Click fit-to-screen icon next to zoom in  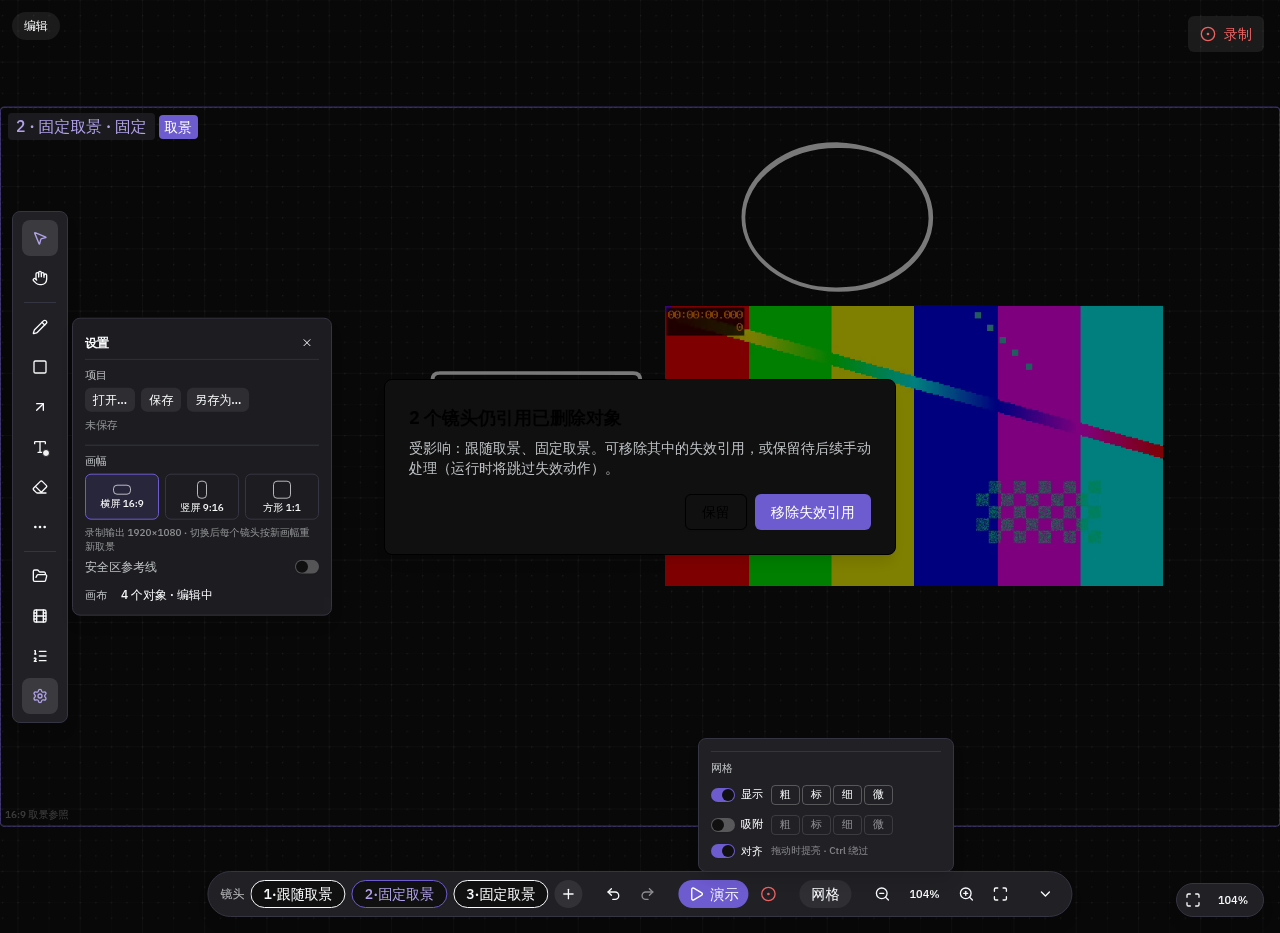click(x=1000, y=894)
